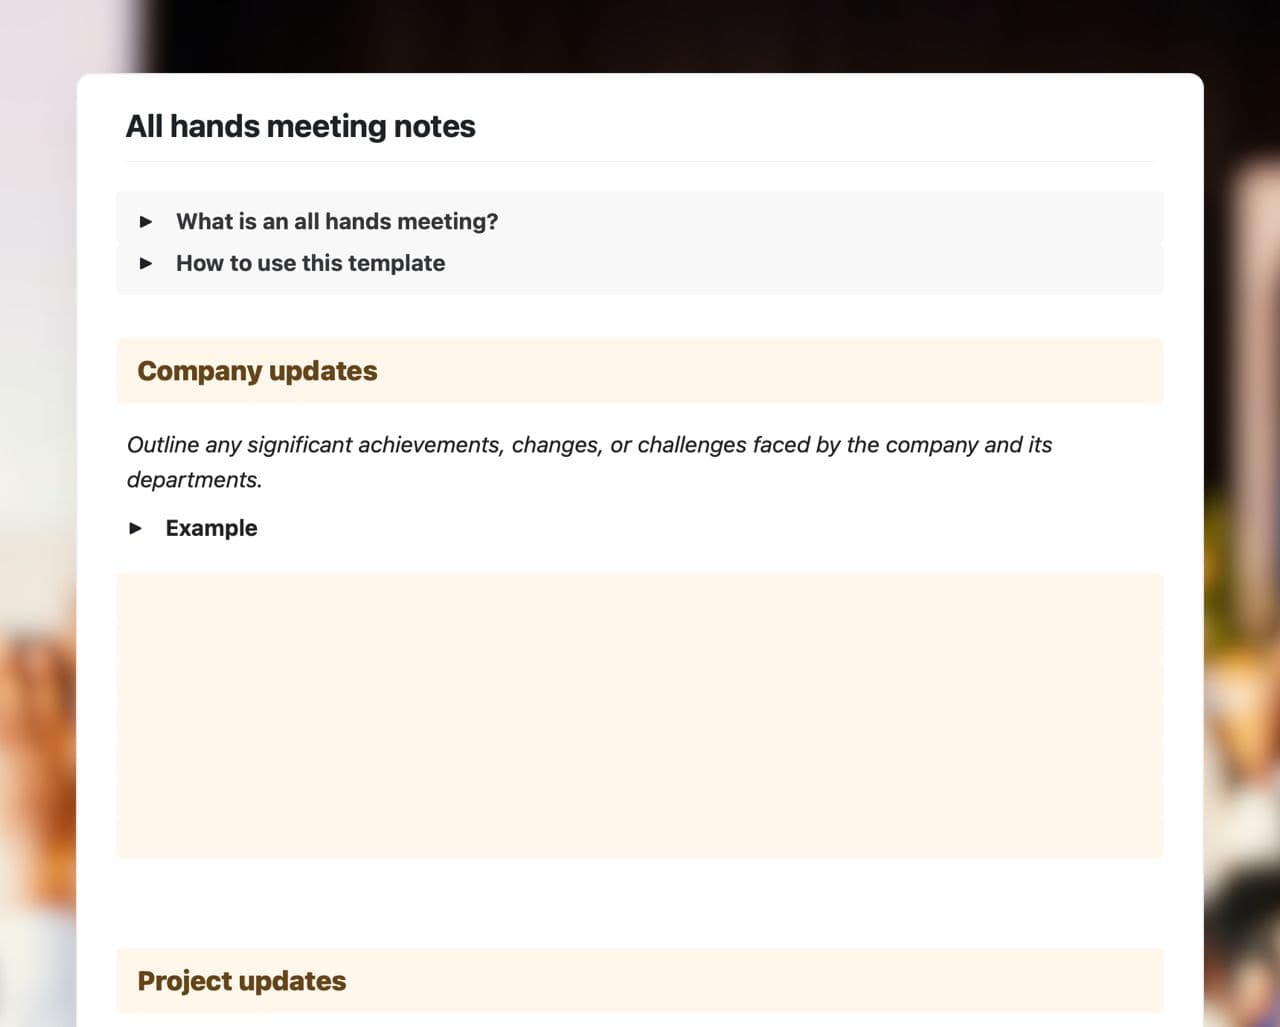Image resolution: width=1280 pixels, height=1027 pixels.
Task: Click the word "departments." in the italic description
Action: [194, 479]
